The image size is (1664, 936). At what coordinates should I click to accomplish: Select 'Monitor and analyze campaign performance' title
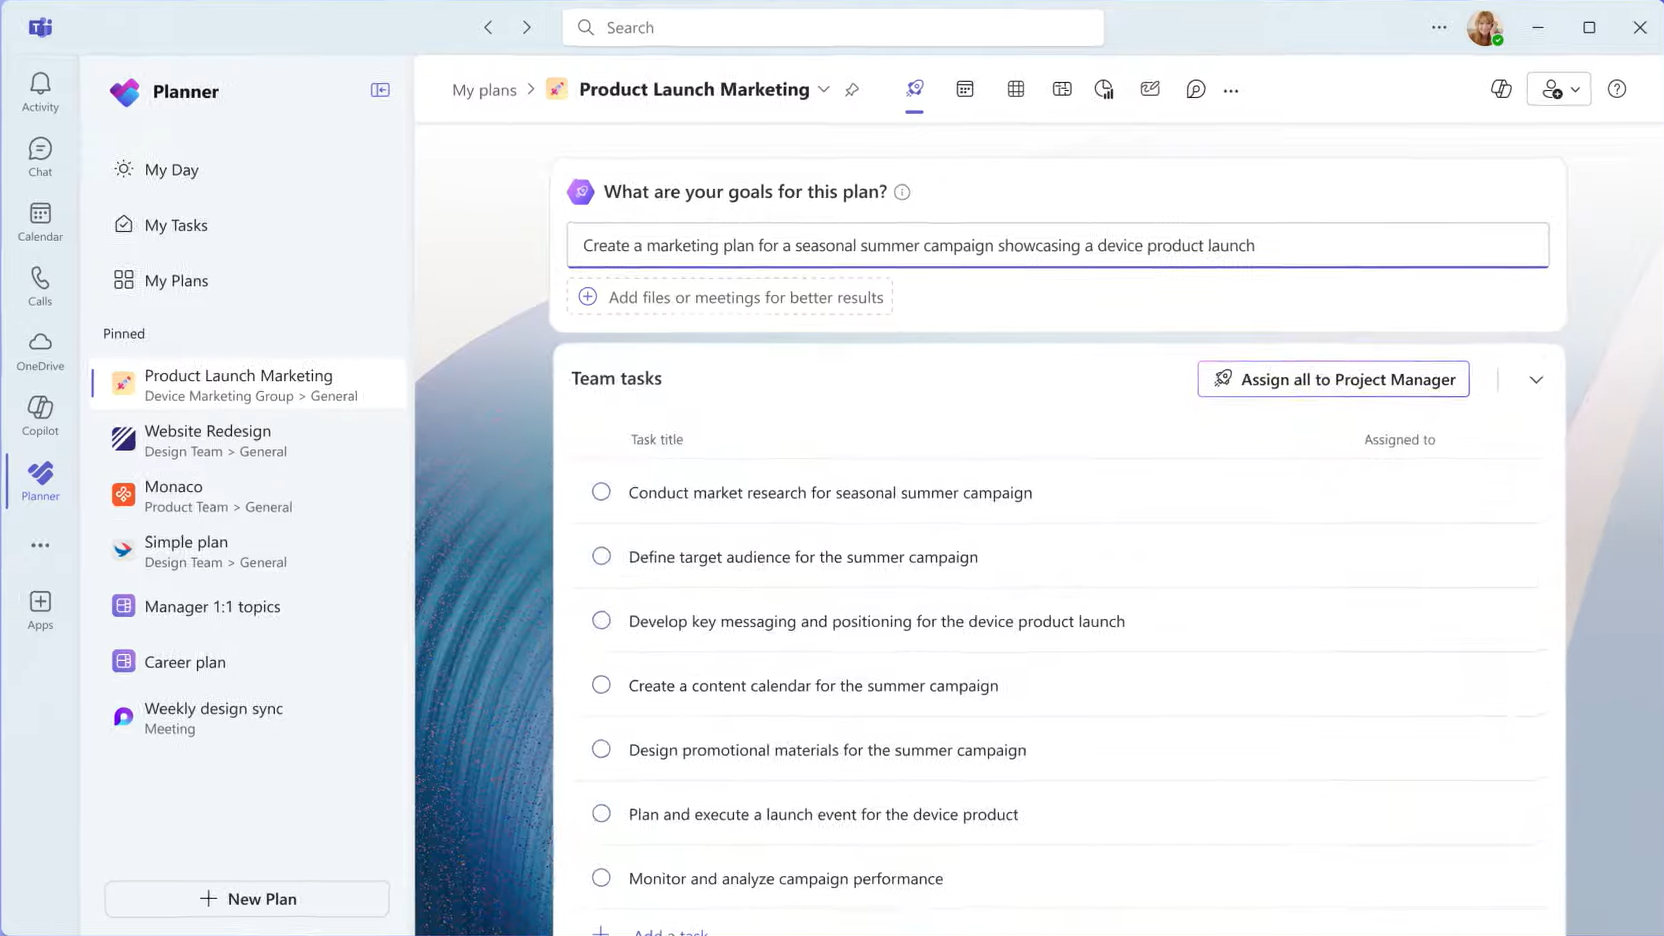(786, 878)
